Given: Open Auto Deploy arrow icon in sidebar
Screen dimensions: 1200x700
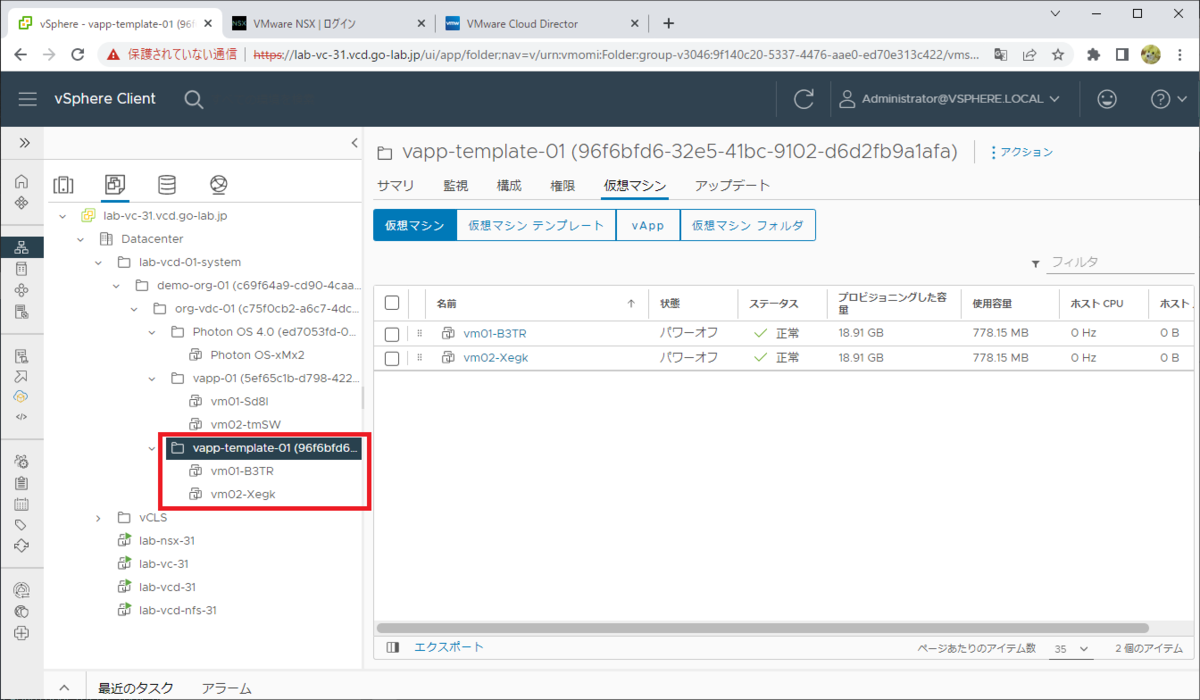Looking at the screenshot, I should [21, 376].
